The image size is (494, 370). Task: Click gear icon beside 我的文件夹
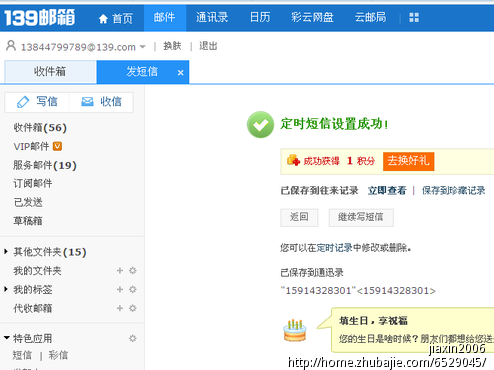(133, 270)
